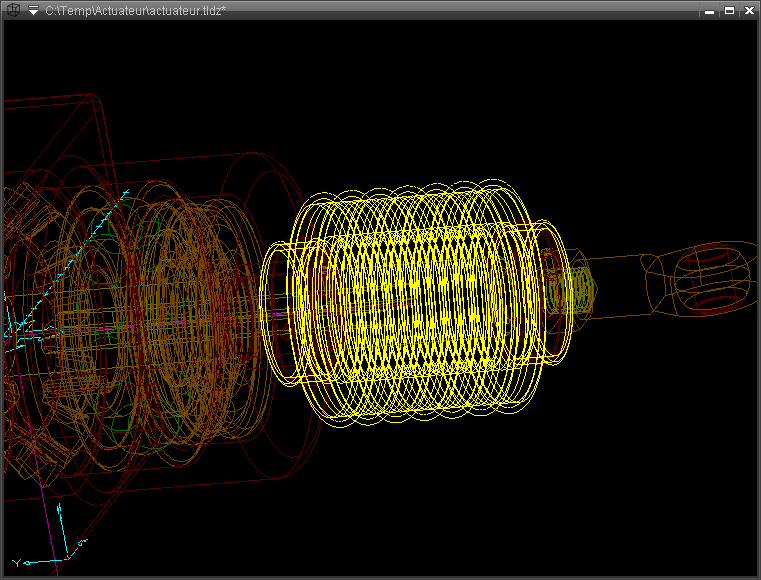The width and height of the screenshot is (761, 580).
Task: Open the title bar dropdown arrow menu
Action: (33, 10)
